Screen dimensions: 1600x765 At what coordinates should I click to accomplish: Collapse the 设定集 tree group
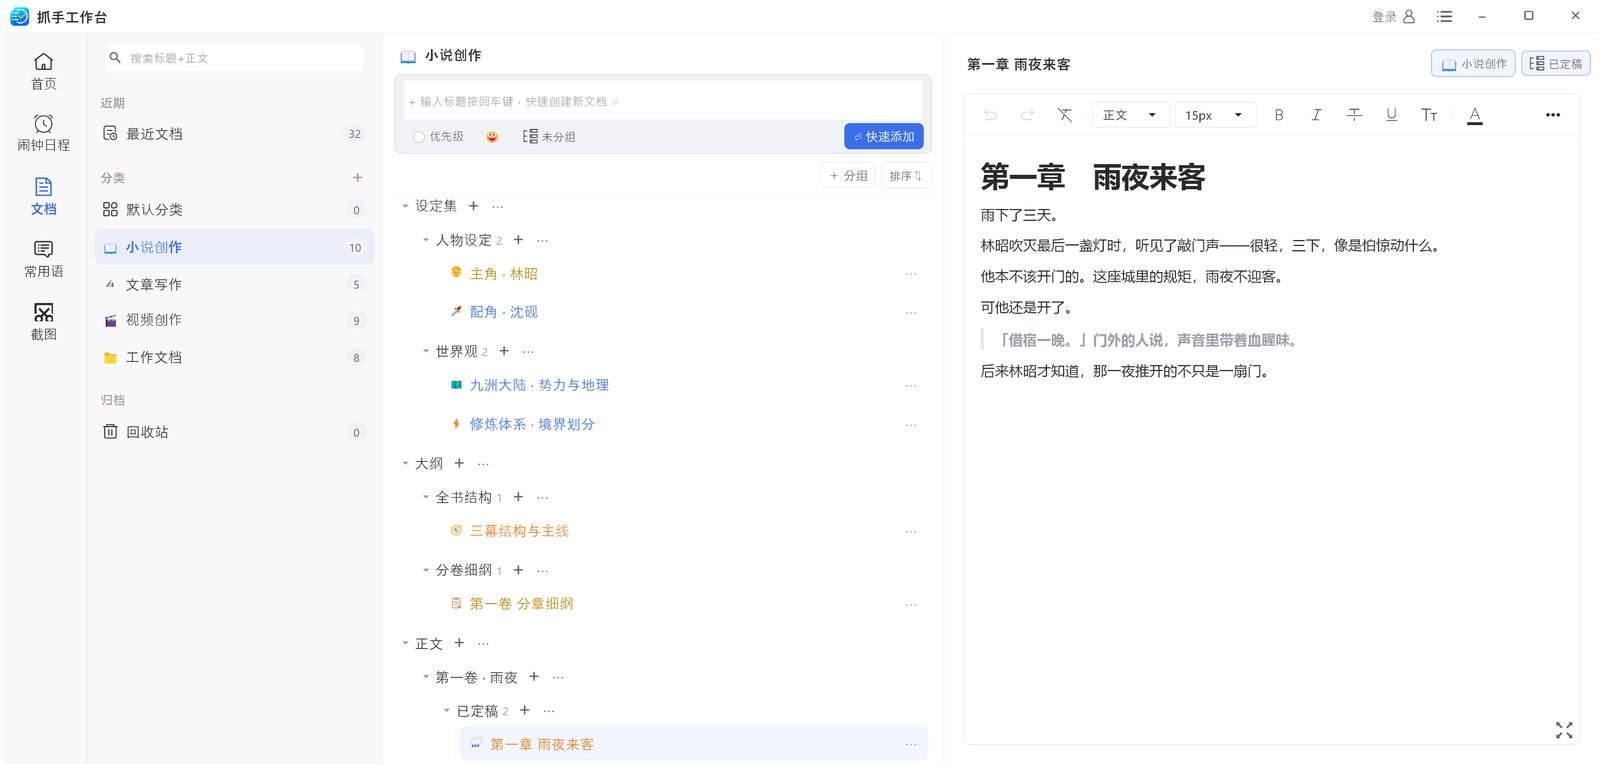pos(405,206)
